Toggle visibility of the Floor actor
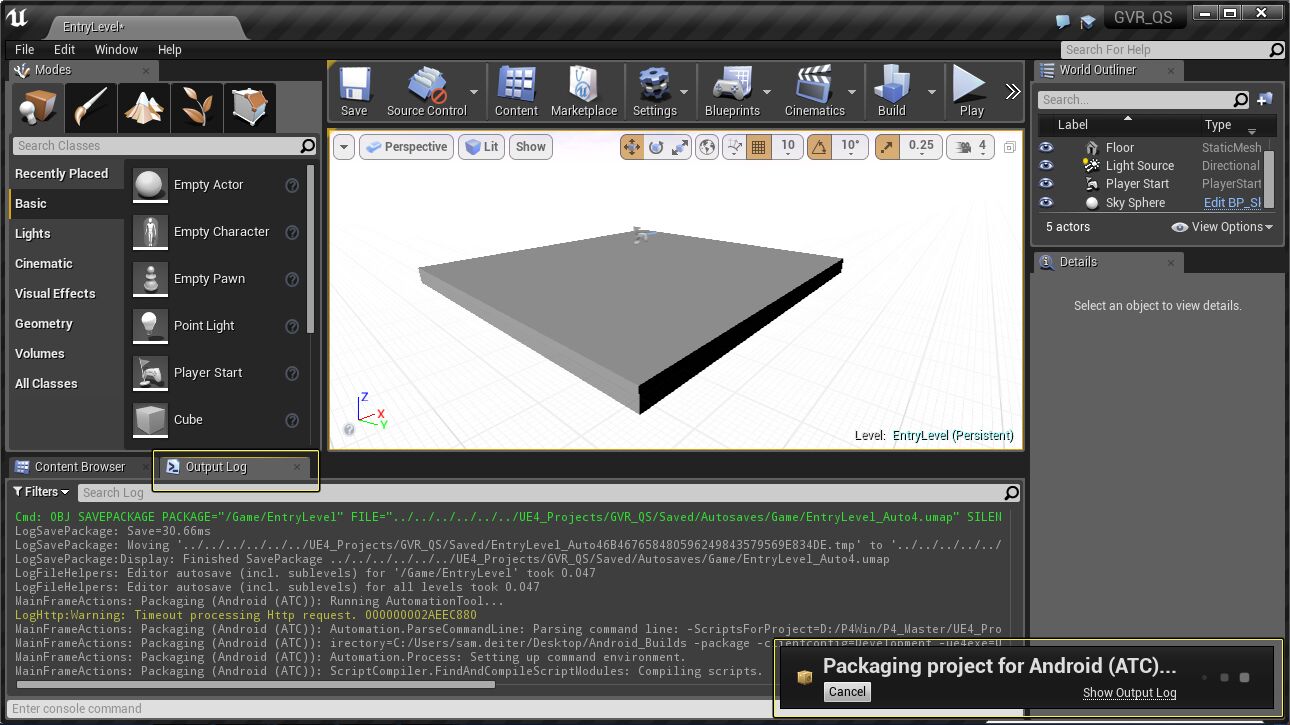Image resolution: width=1290 pixels, height=725 pixels. coord(1046,147)
